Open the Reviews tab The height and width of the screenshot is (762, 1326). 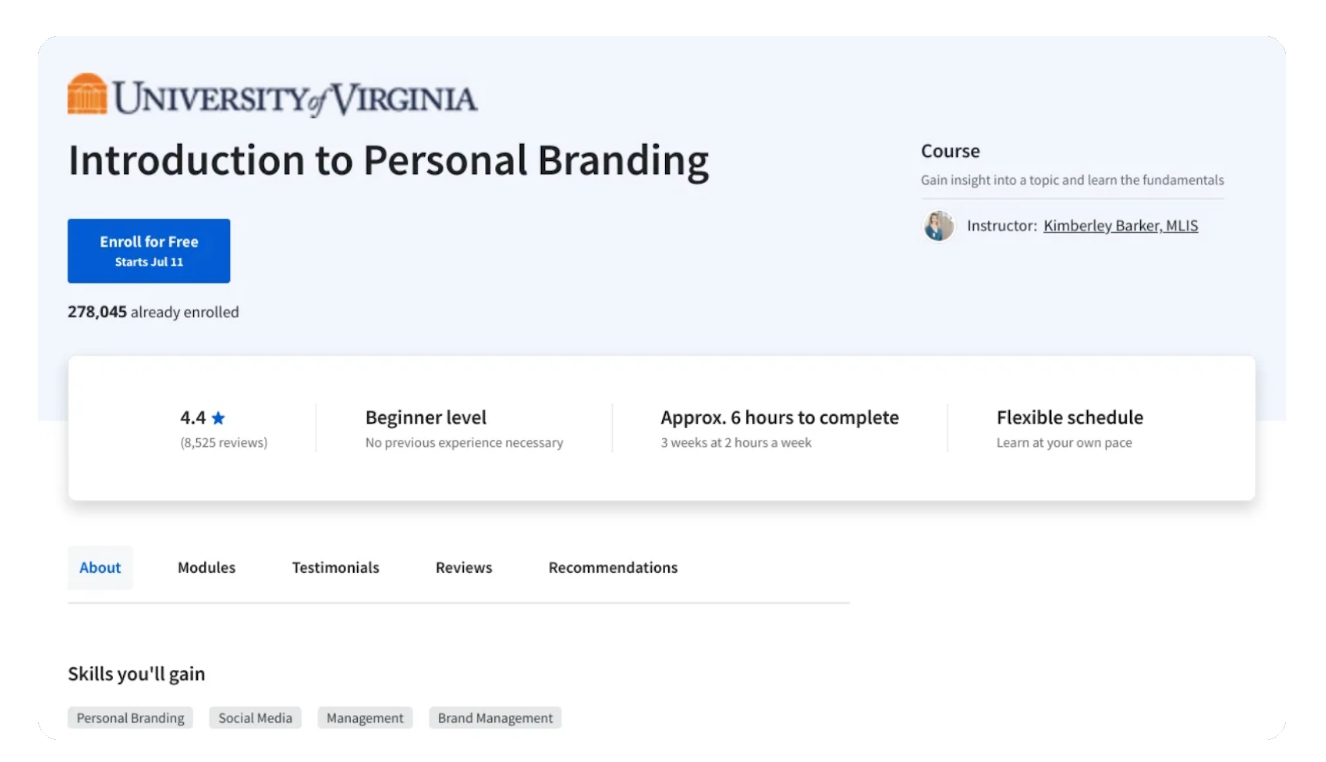click(x=463, y=567)
